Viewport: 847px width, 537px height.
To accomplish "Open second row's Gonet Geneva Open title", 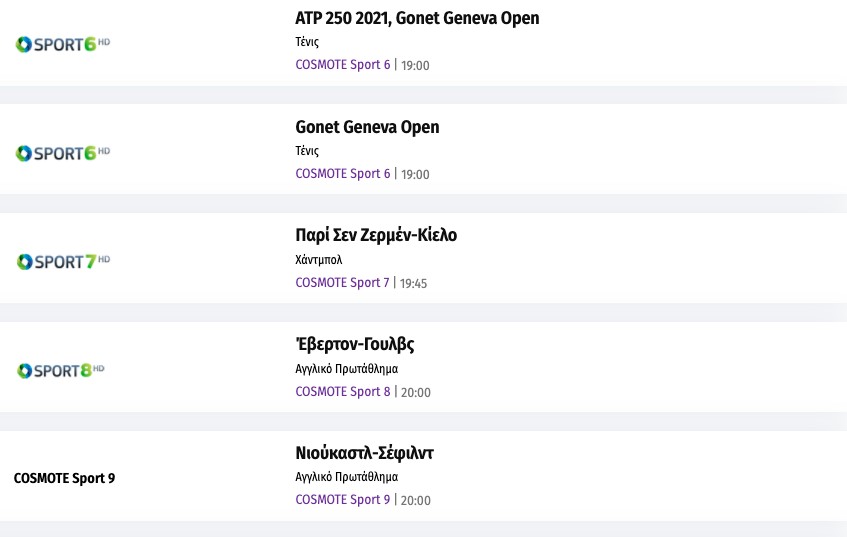I will pyautogui.click(x=367, y=127).
